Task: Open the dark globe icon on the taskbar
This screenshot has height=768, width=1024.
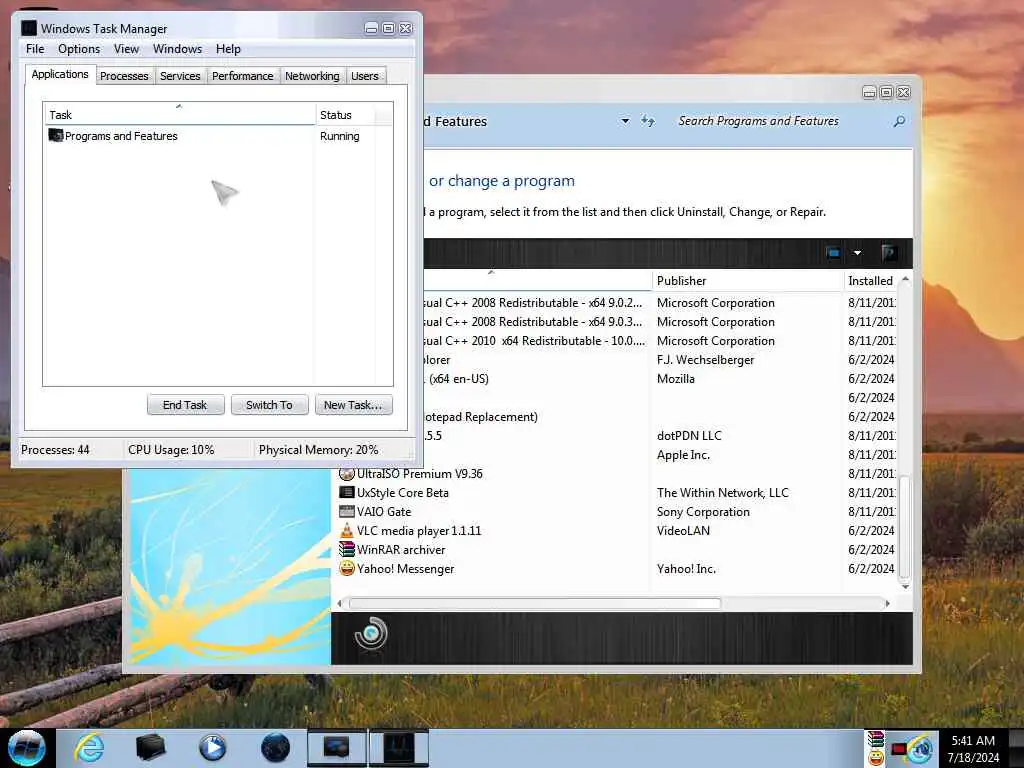Action: coord(275,748)
